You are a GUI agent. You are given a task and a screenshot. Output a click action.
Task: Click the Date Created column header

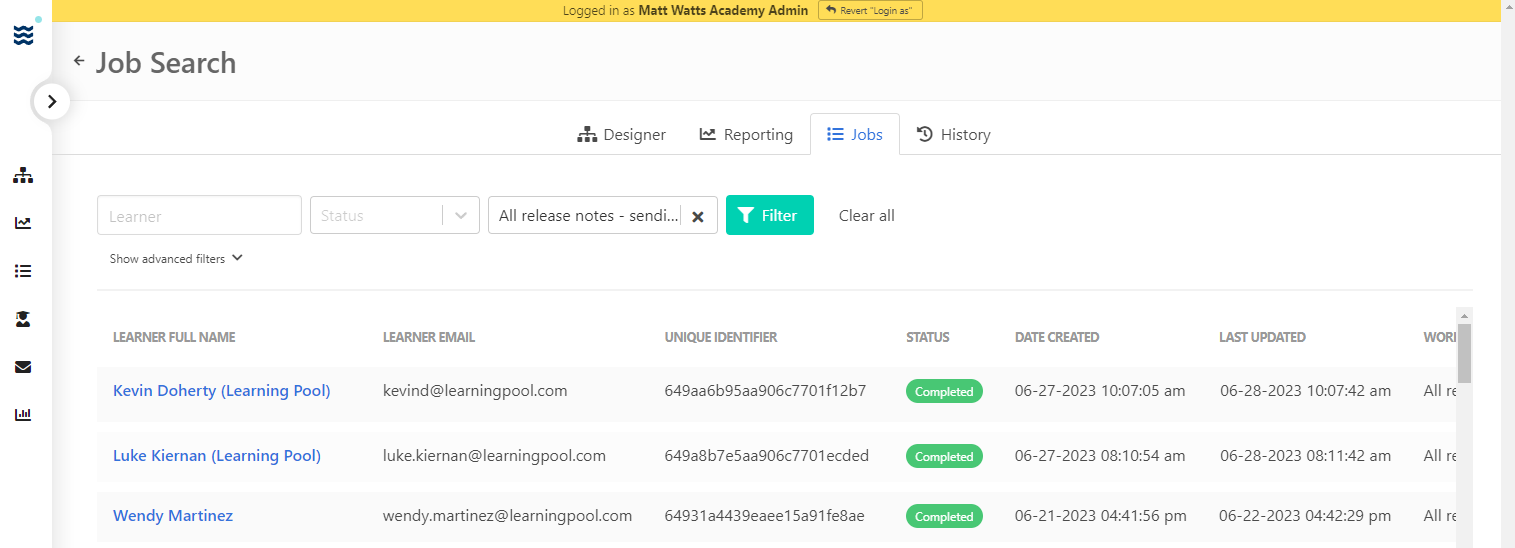click(x=1057, y=337)
